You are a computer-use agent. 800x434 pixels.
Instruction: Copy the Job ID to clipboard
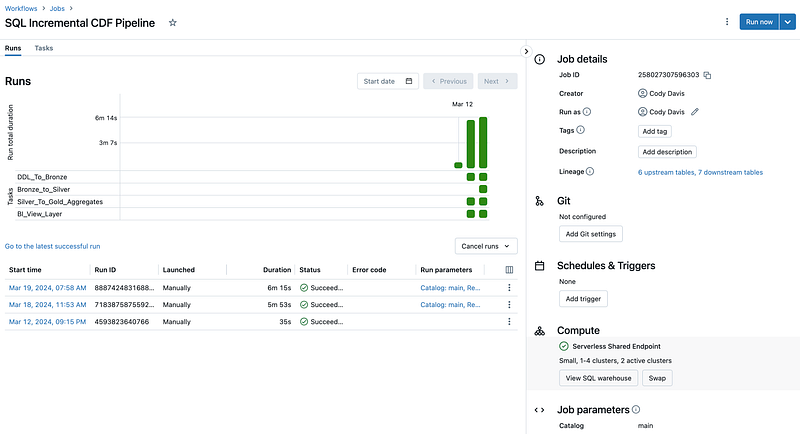coord(707,75)
